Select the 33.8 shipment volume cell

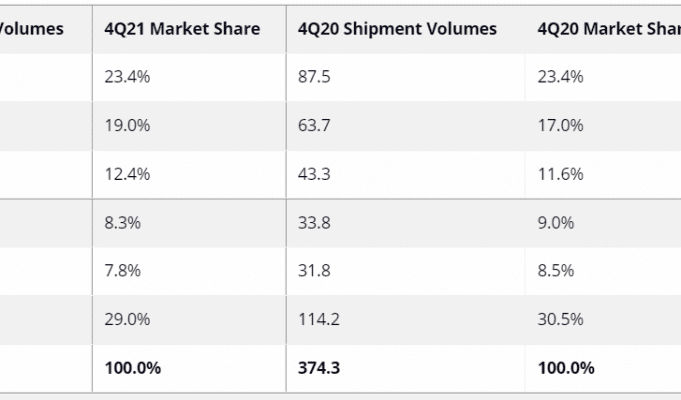[x=315, y=223]
